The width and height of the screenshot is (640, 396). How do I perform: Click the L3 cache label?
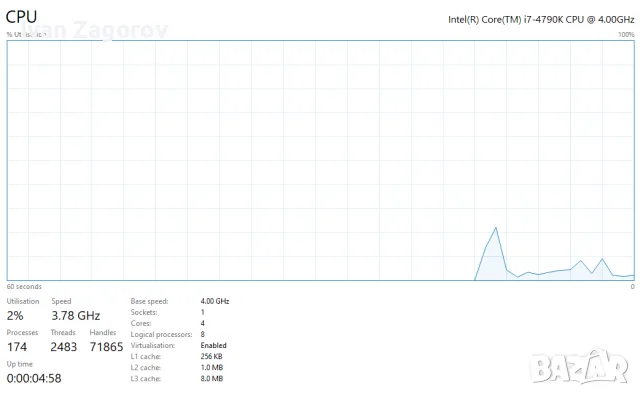pyautogui.click(x=146, y=379)
